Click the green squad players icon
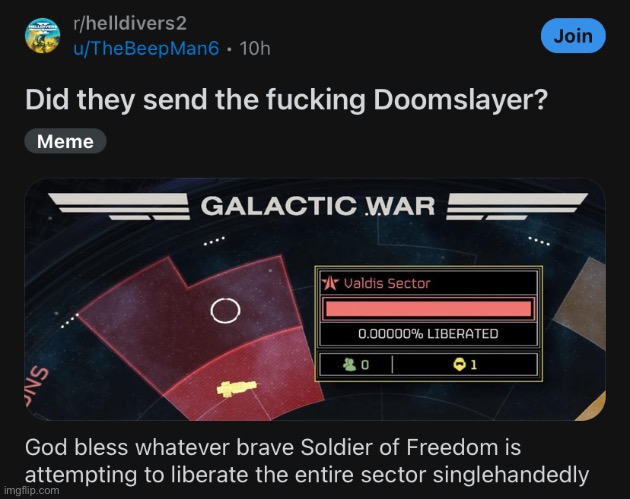The height and width of the screenshot is (499, 630). (350, 364)
